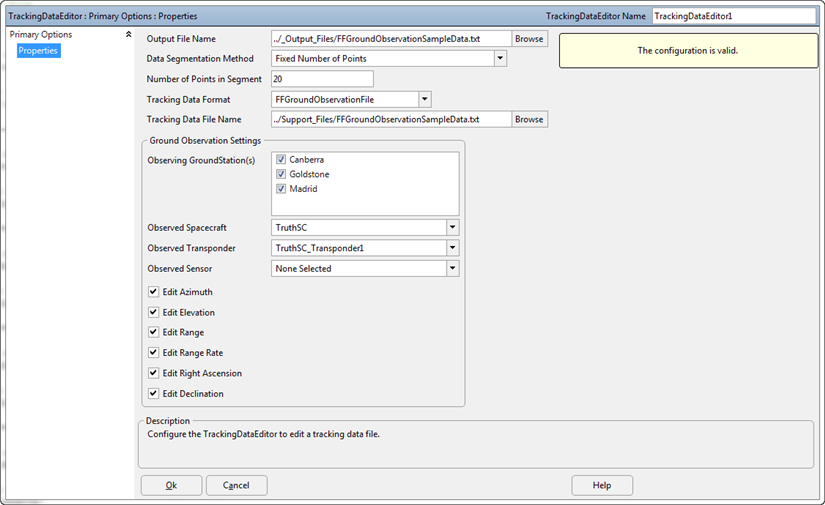Click the Observing GroundStation(s) label
This screenshot has width=825, height=505.
pyautogui.click(x=202, y=160)
